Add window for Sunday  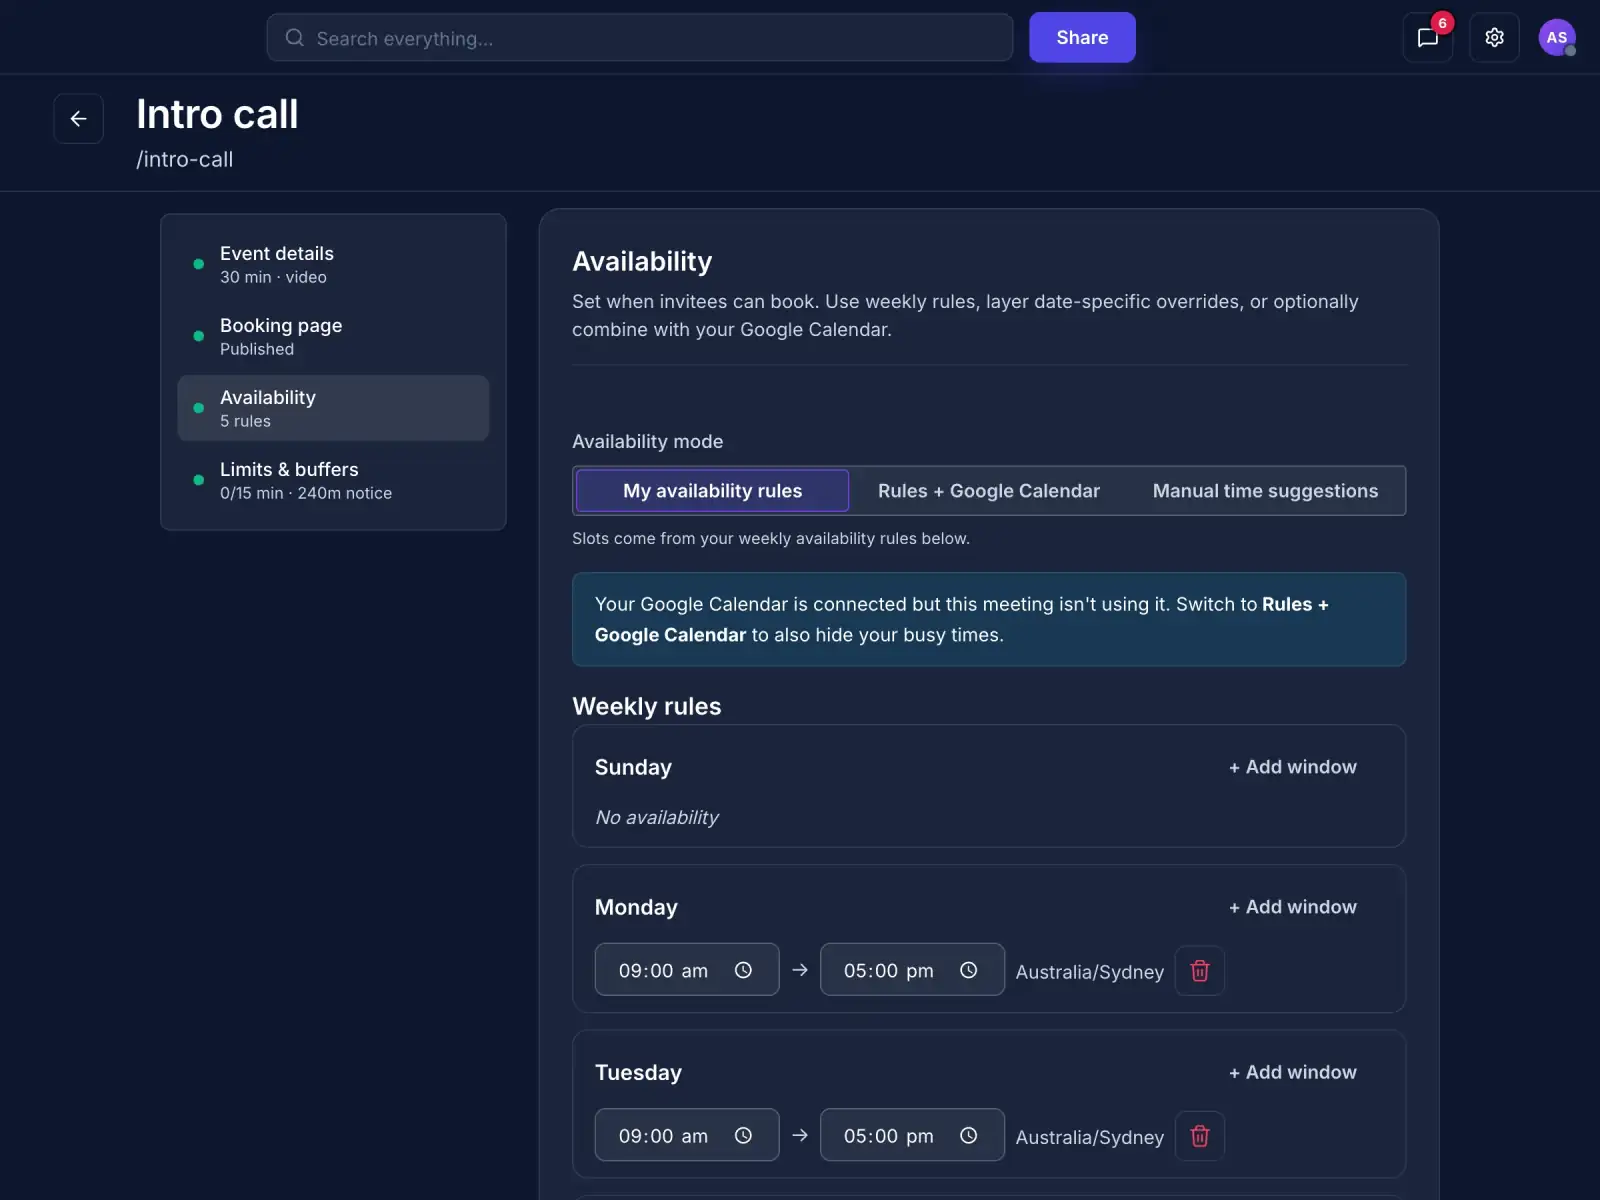pyautogui.click(x=1292, y=767)
